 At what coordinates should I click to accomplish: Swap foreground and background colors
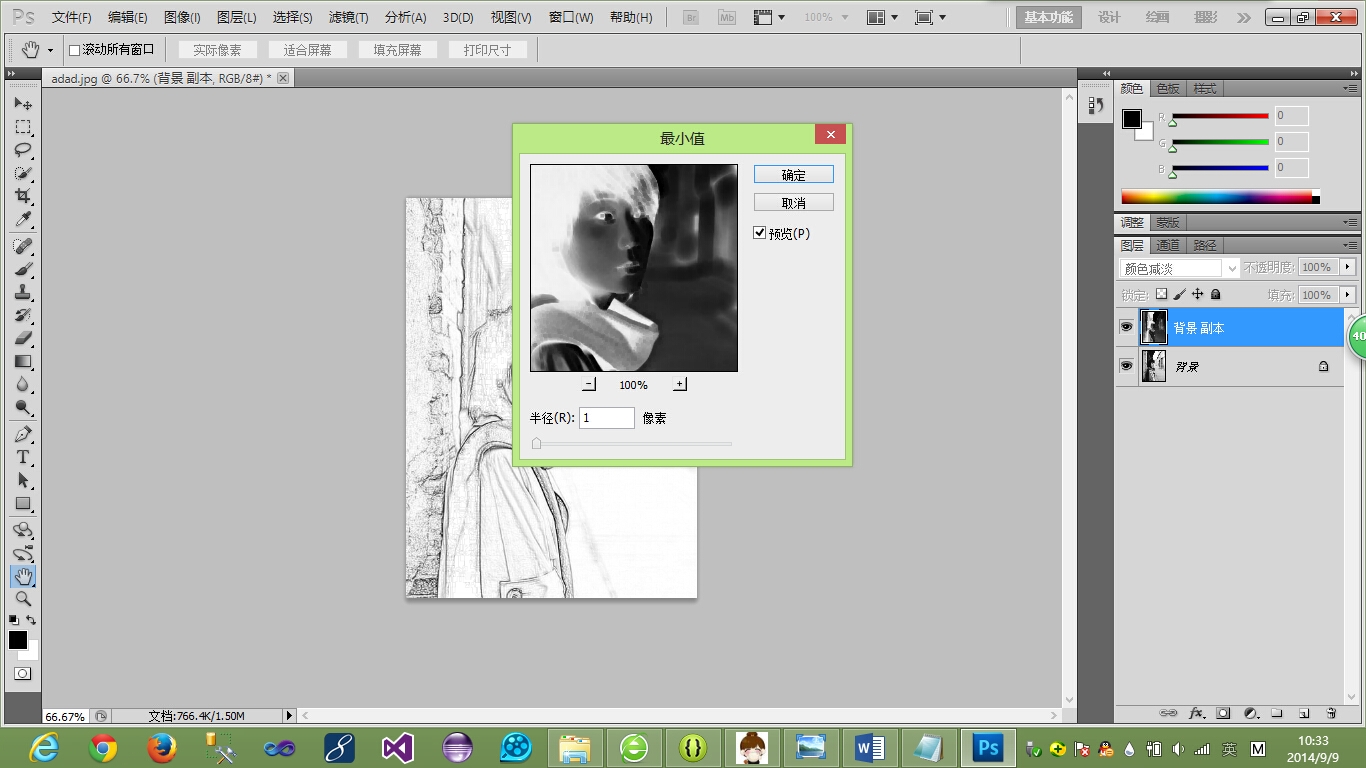tap(31, 620)
